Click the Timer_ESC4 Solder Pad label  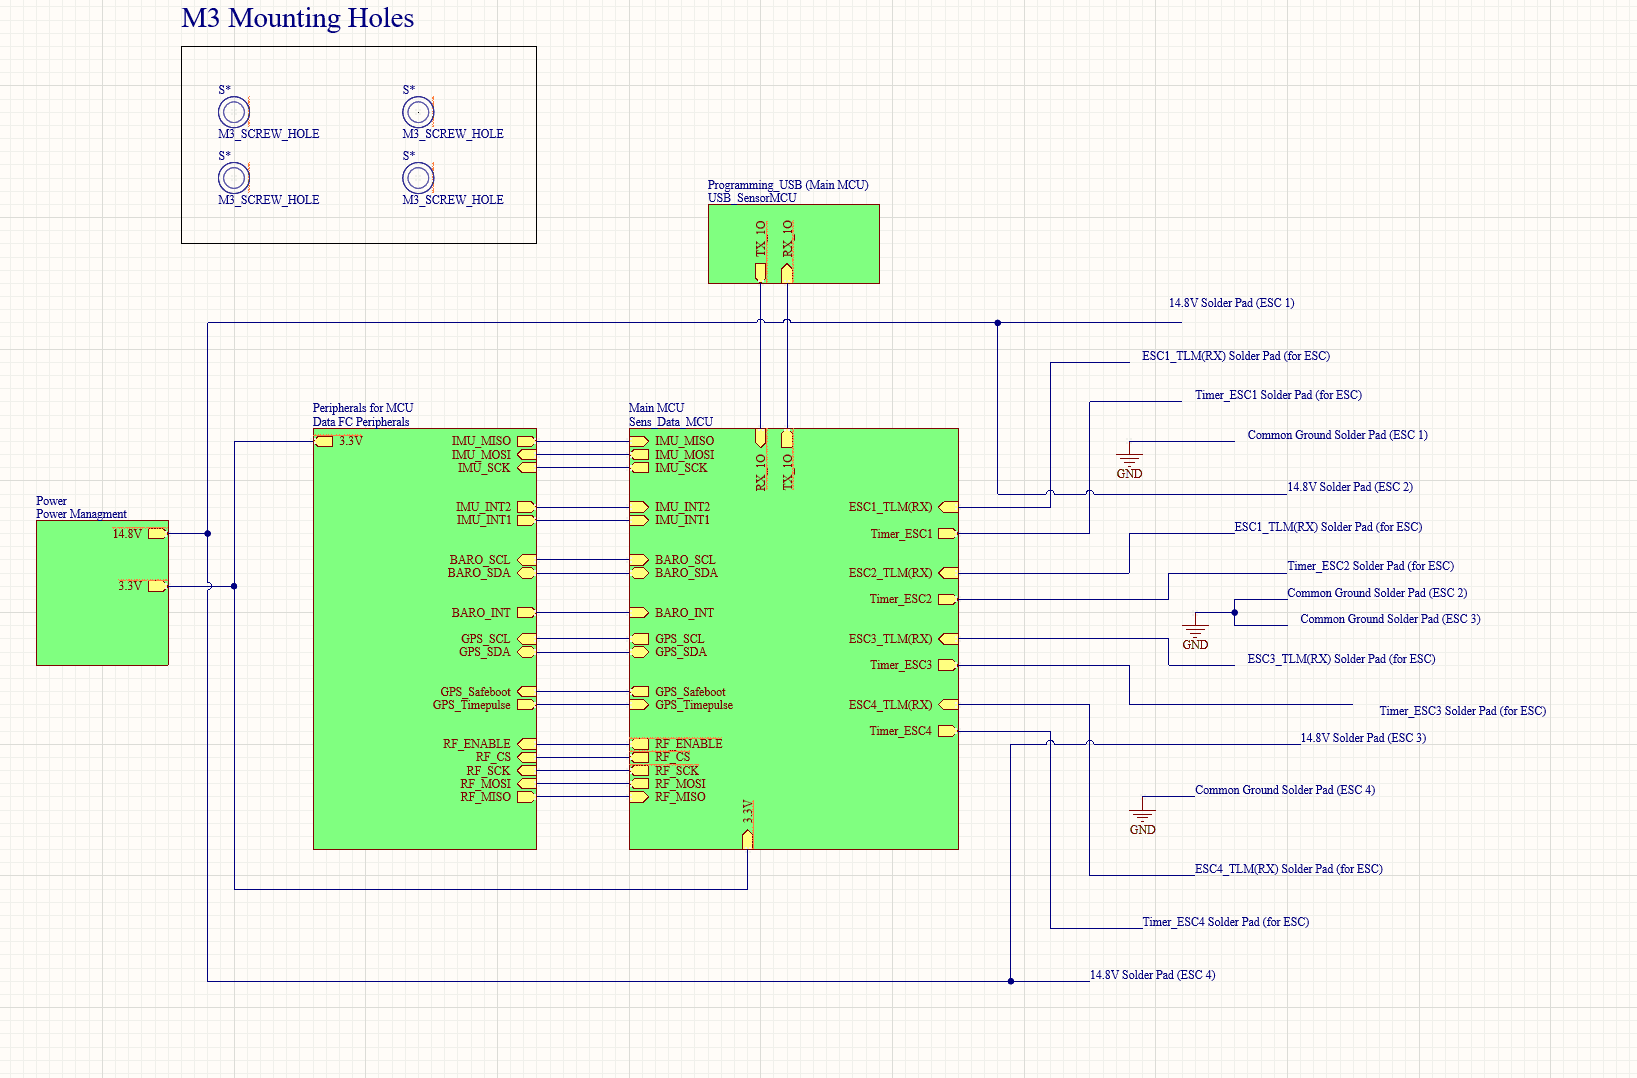tap(1227, 921)
